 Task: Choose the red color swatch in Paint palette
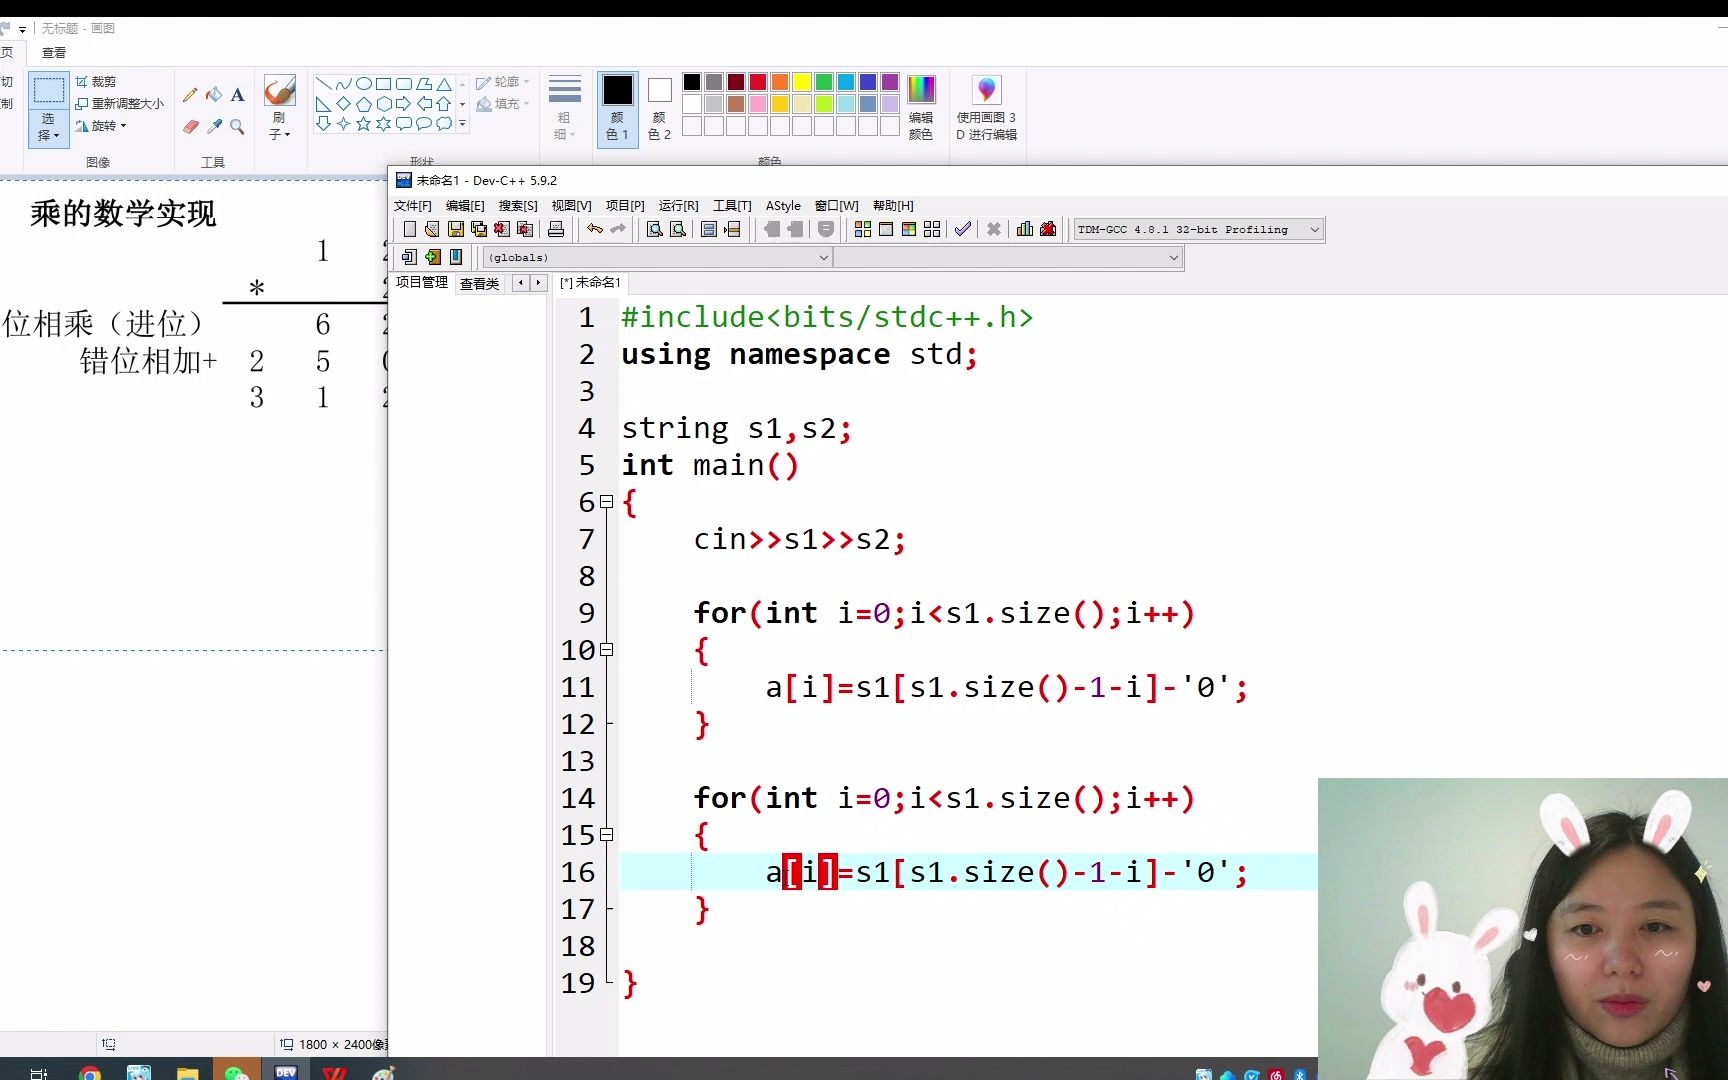pos(758,82)
